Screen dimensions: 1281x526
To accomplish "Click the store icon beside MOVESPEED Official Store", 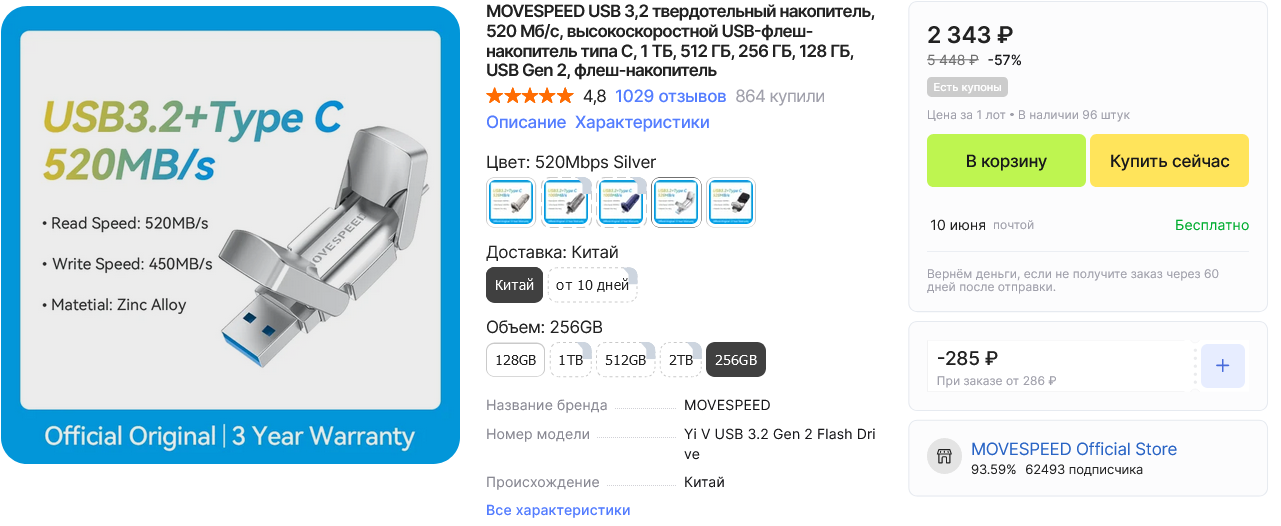I will click(943, 458).
